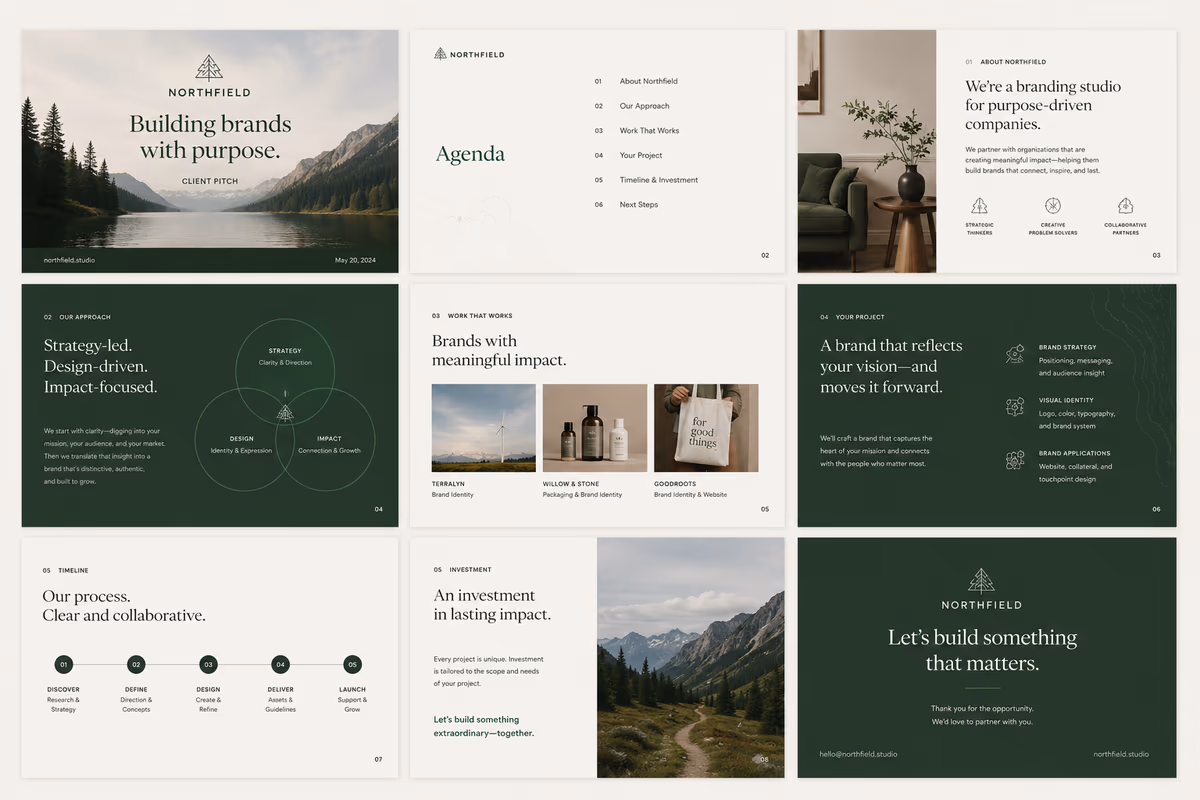Click the tree logo on the closing dark slide

click(981, 581)
